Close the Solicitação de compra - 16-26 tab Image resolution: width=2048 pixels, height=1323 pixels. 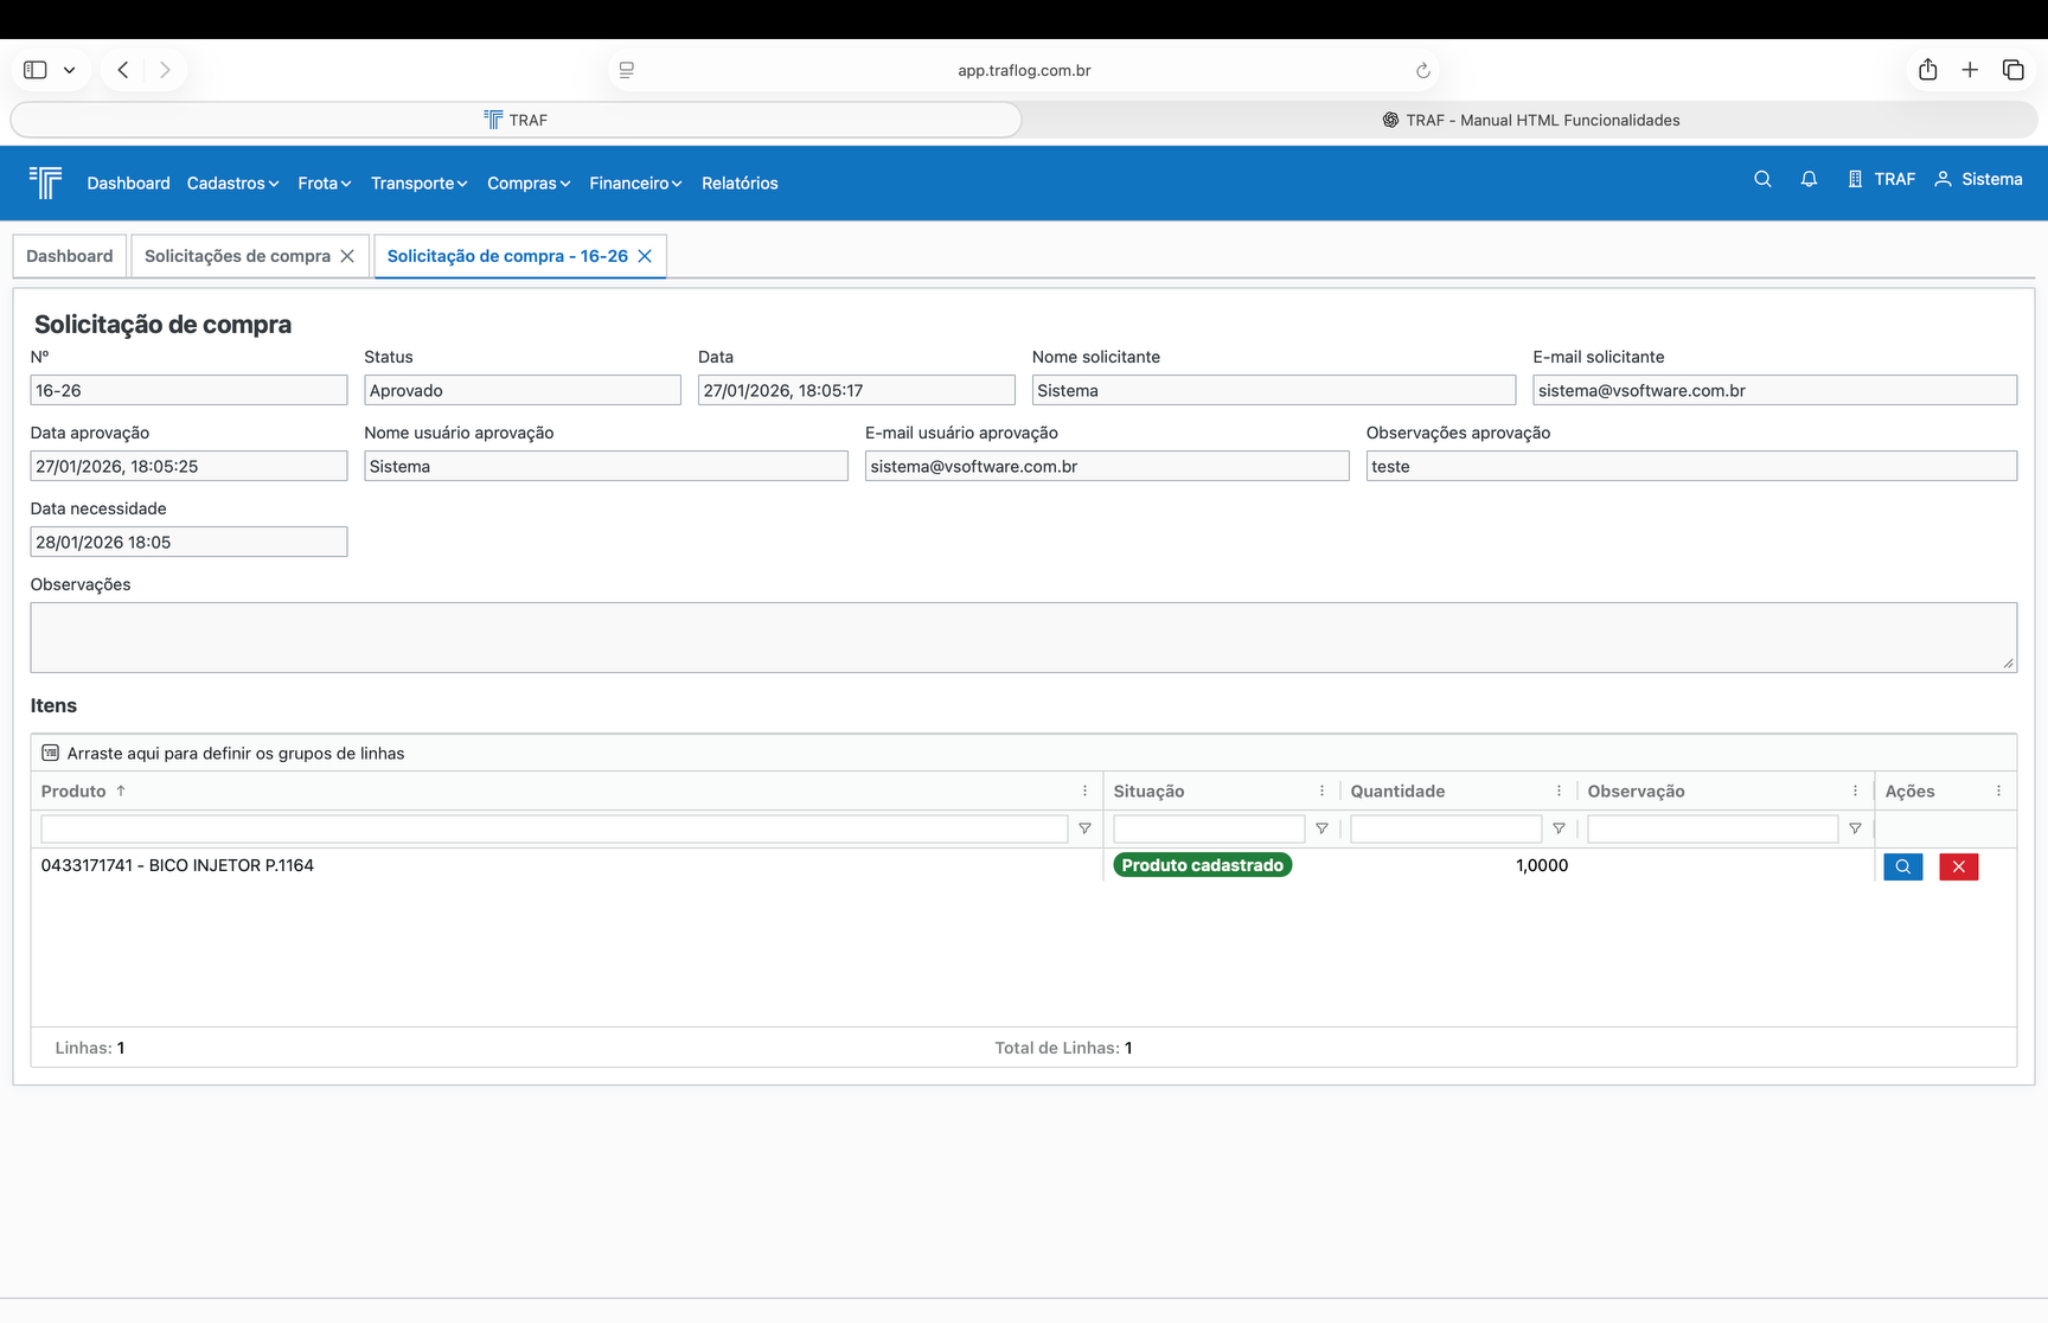click(645, 256)
